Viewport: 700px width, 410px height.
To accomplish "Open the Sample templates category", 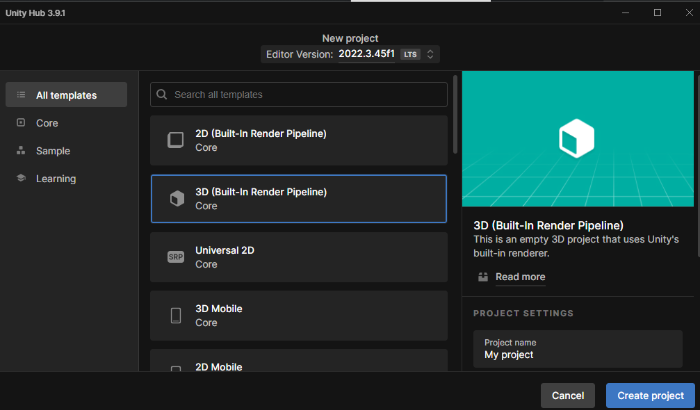I will click(x=66, y=151).
